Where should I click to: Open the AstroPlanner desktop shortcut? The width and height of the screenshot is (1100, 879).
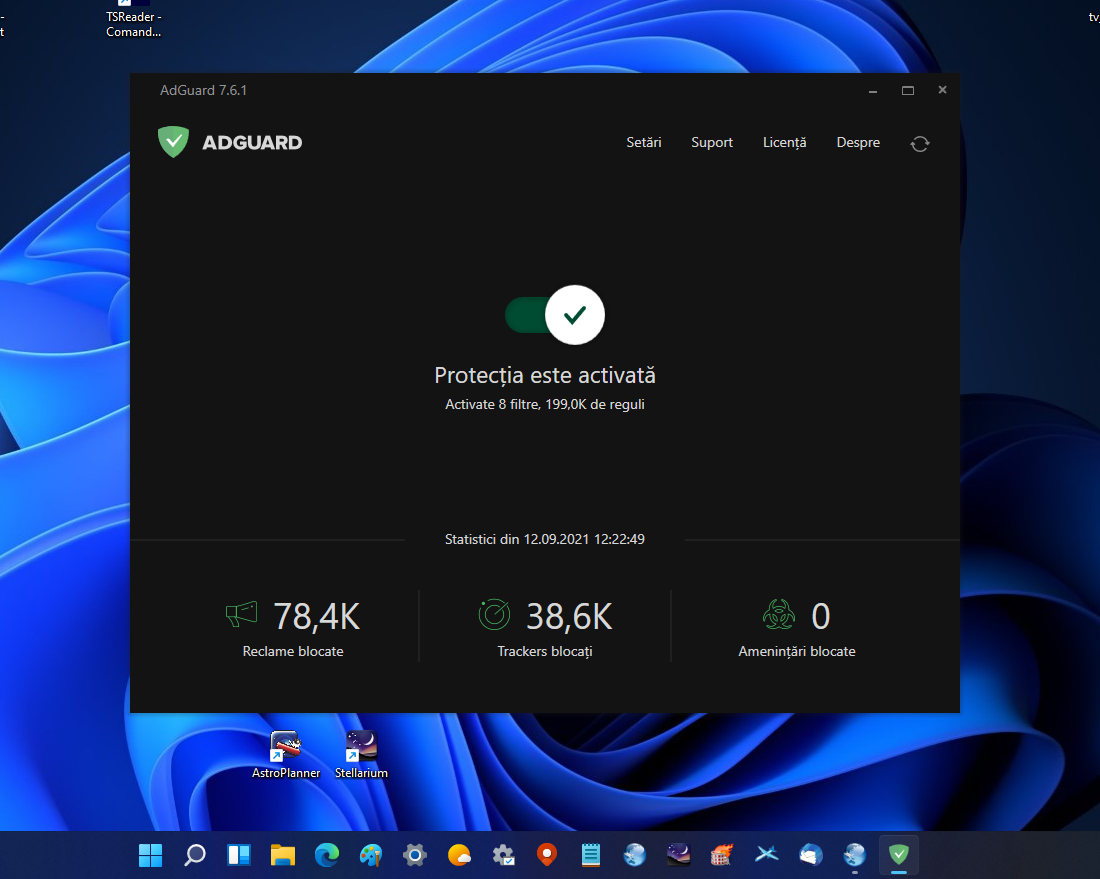point(286,754)
